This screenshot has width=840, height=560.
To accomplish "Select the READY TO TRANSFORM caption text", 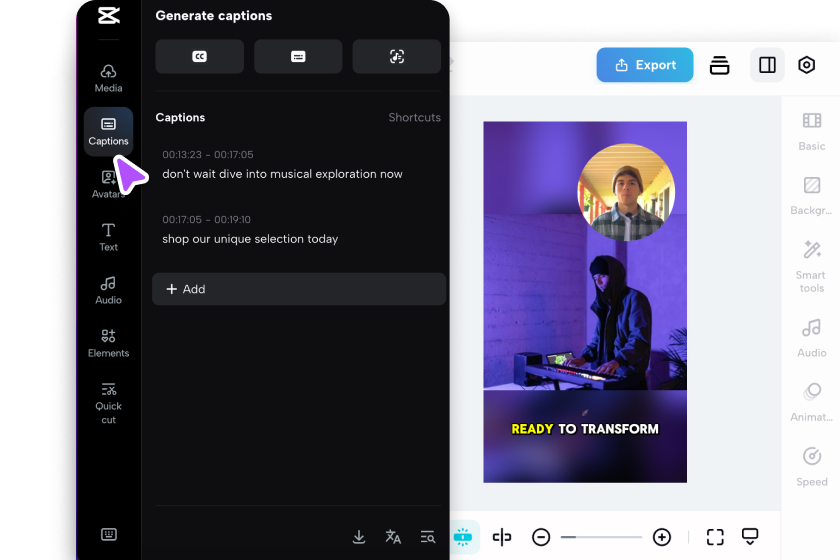I will [585, 429].
